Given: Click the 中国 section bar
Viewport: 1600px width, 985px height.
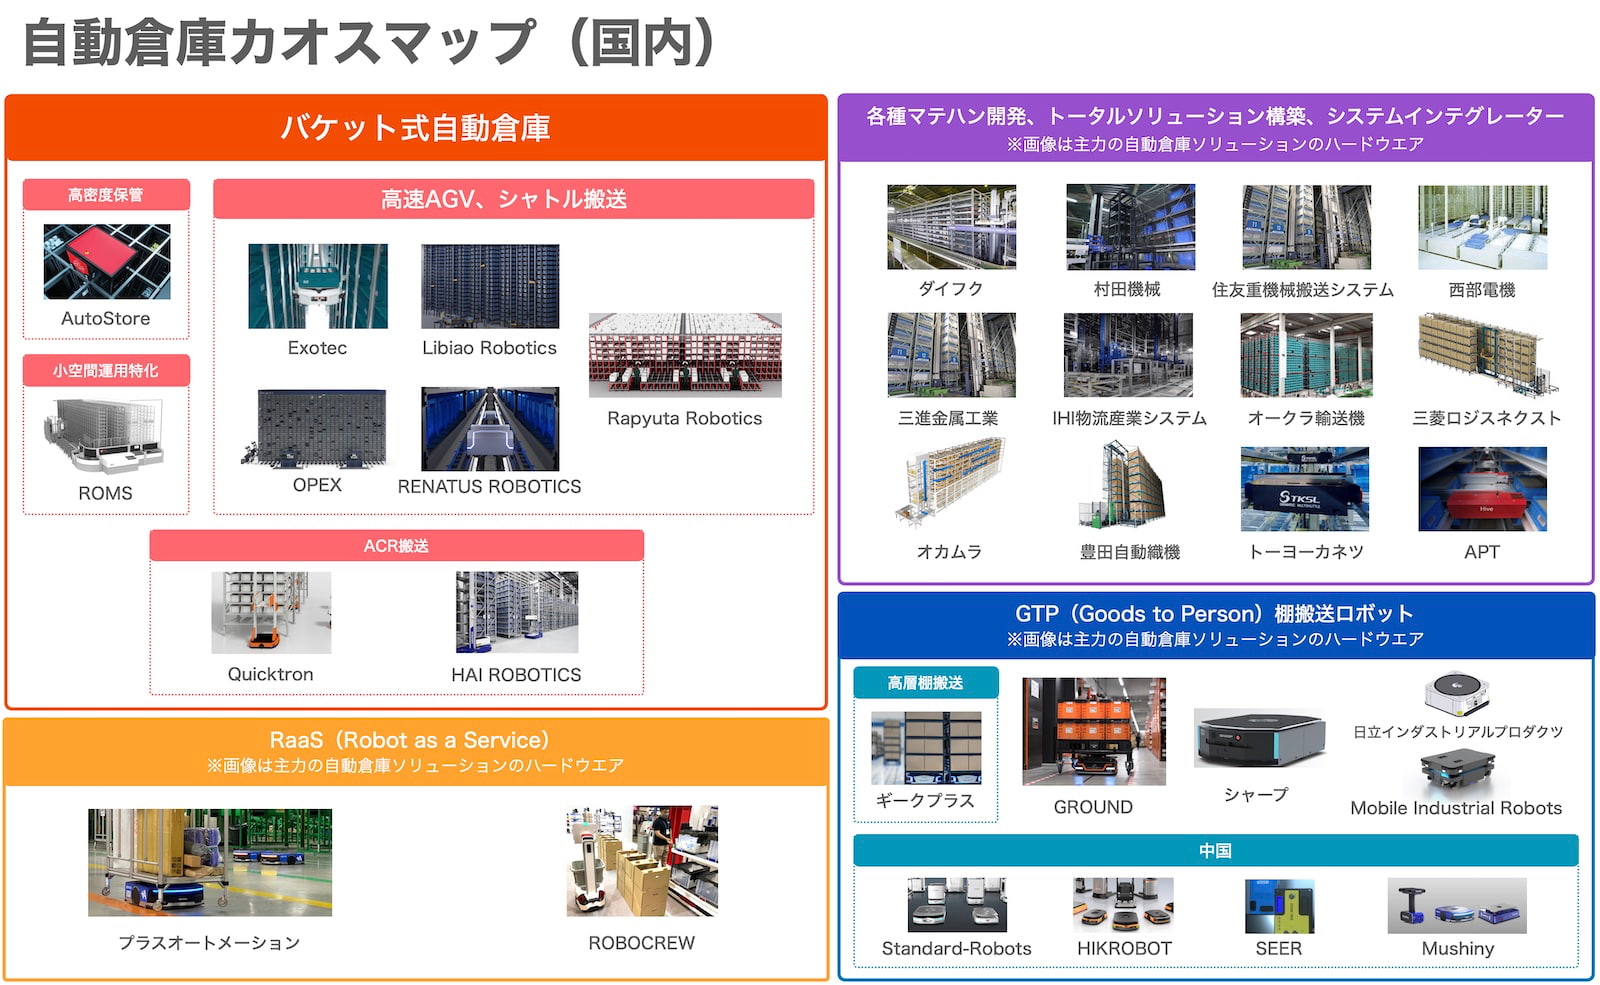Looking at the screenshot, I should point(1216,850).
